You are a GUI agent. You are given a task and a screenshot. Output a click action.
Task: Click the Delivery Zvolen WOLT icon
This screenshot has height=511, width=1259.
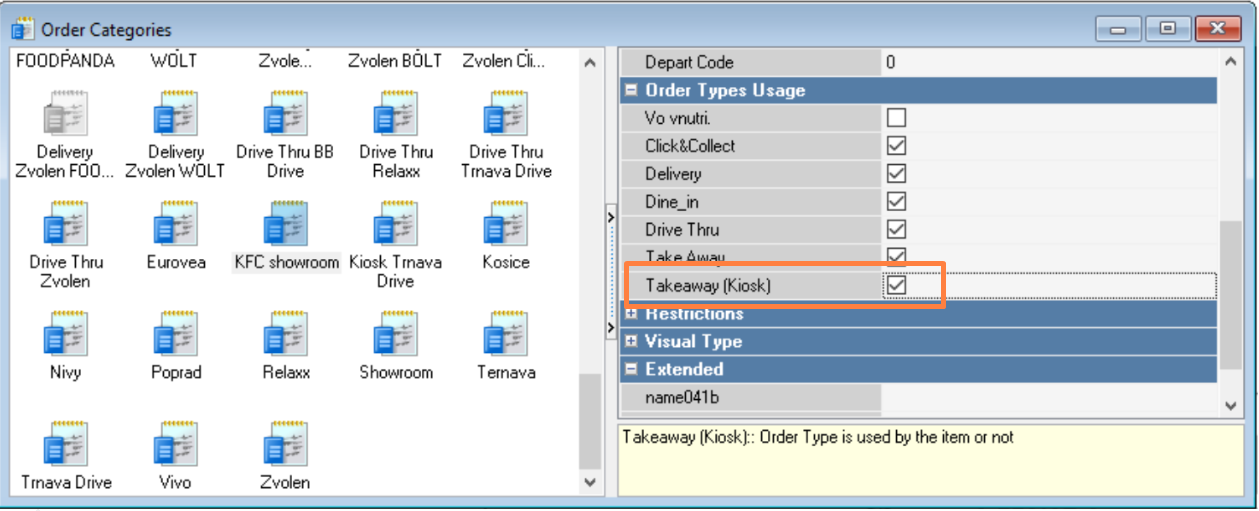pyautogui.click(x=176, y=116)
